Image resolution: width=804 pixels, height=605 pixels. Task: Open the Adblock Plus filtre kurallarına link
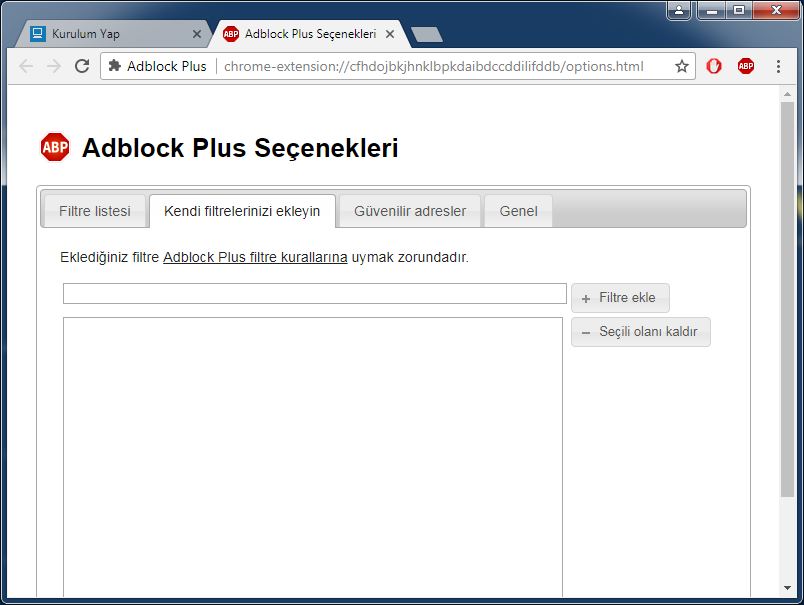[x=255, y=257]
